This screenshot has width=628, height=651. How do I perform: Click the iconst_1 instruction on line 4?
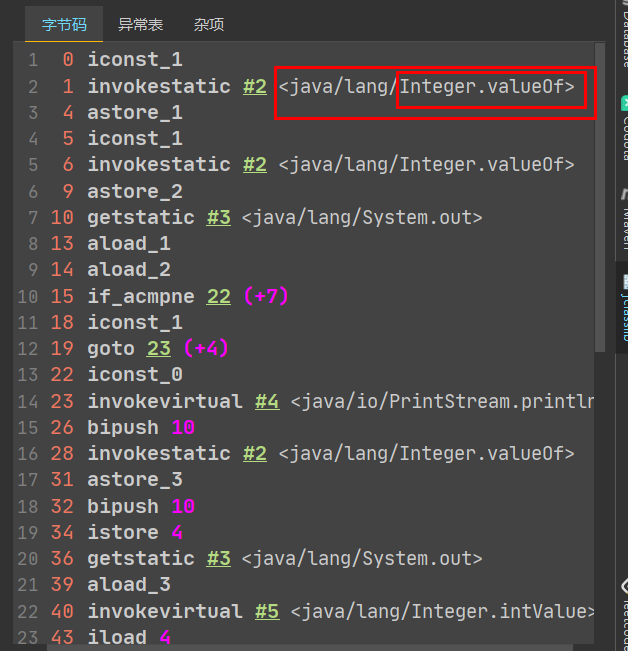(x=135, y=138)
